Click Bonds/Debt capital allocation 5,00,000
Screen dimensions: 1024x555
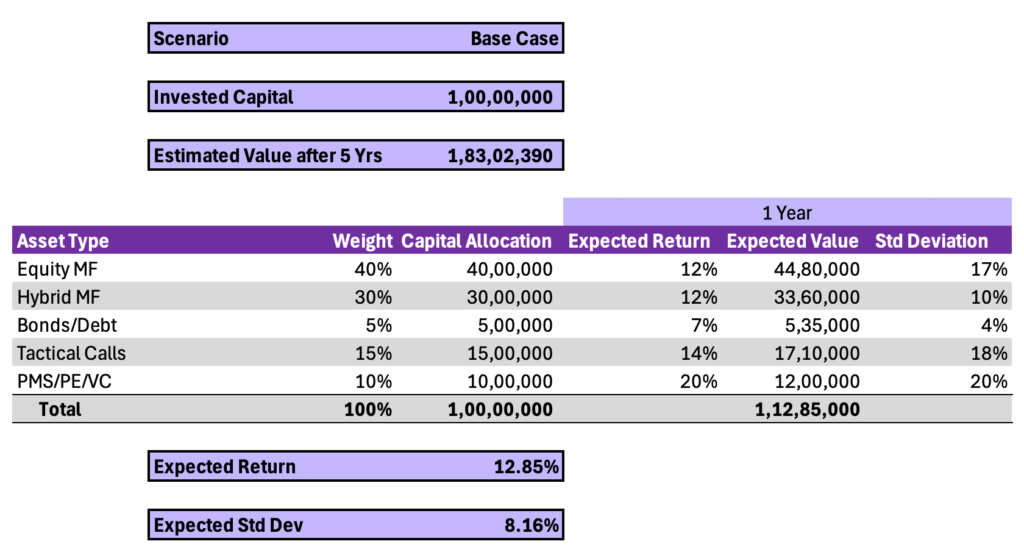[510, 325]
